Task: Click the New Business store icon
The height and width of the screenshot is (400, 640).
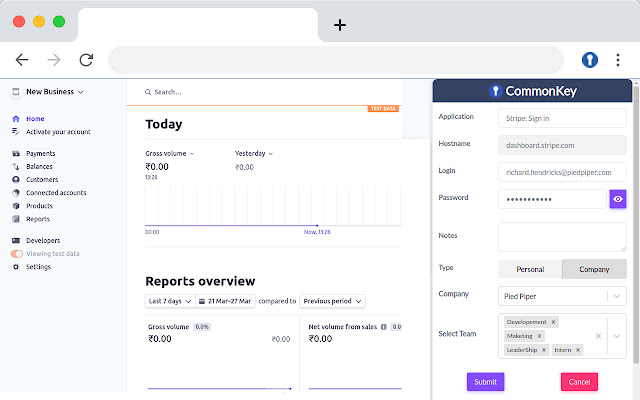Action: pos(16,92)
